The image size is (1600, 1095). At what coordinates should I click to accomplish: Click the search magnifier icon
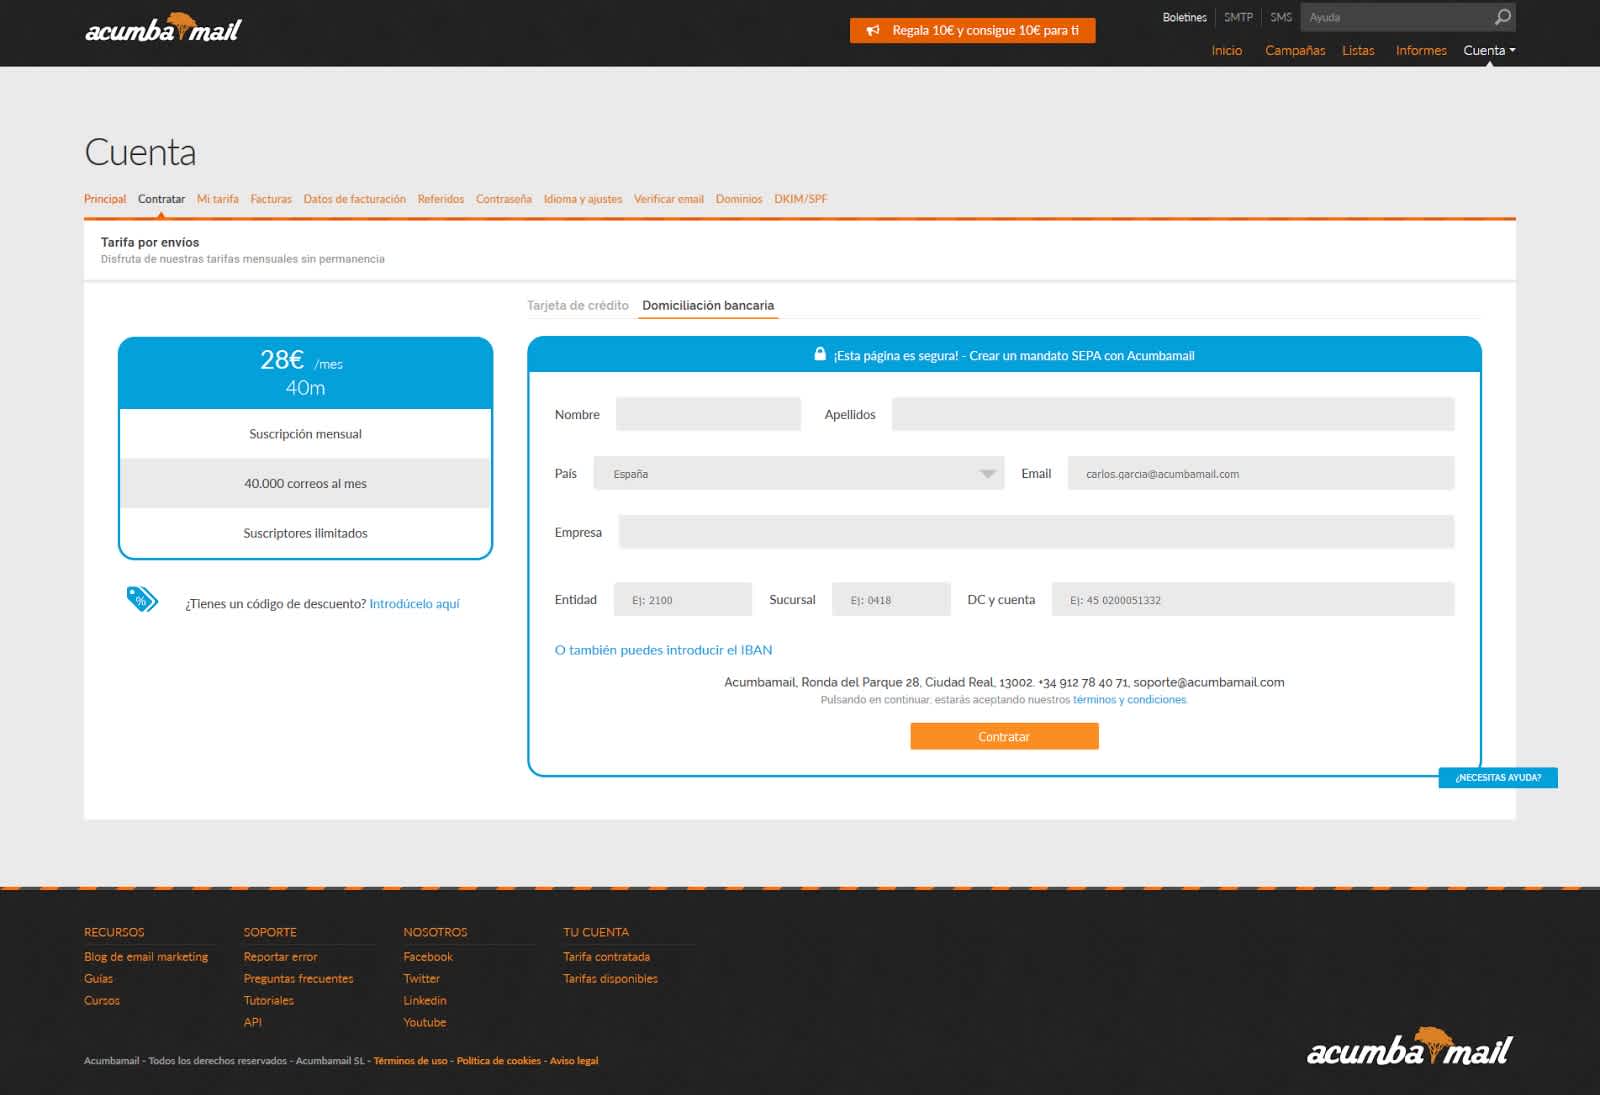click(x=1502, y=17)
